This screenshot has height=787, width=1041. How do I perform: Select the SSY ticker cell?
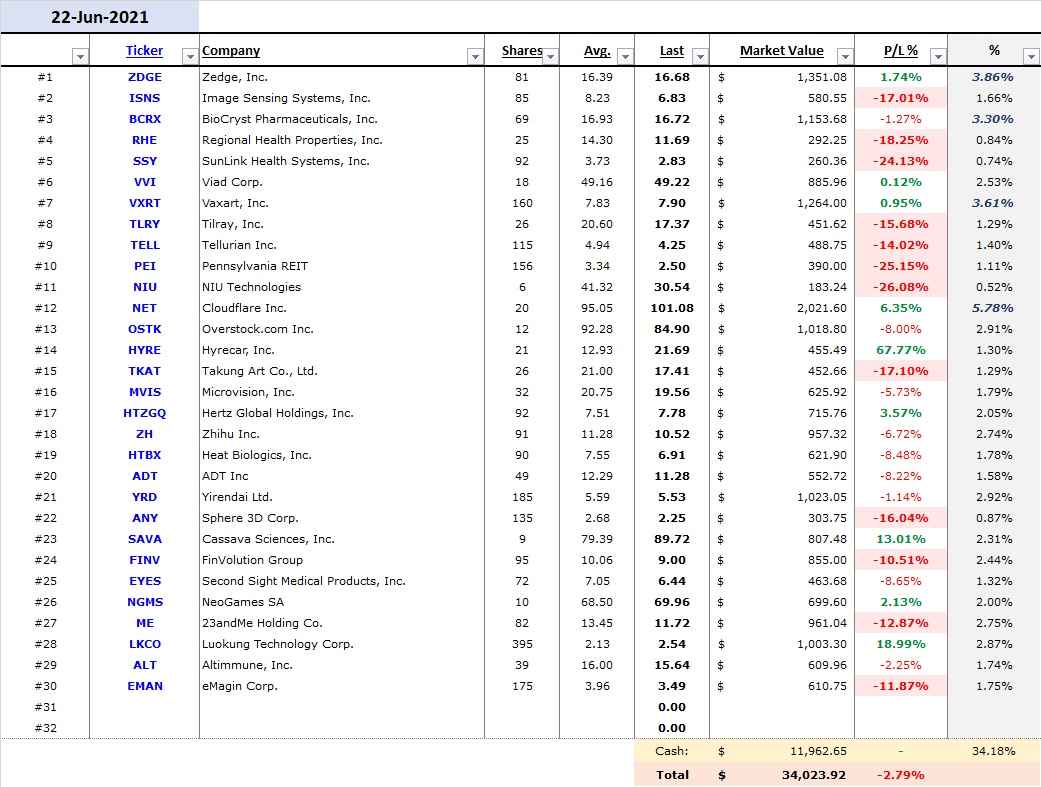point(145,161)
